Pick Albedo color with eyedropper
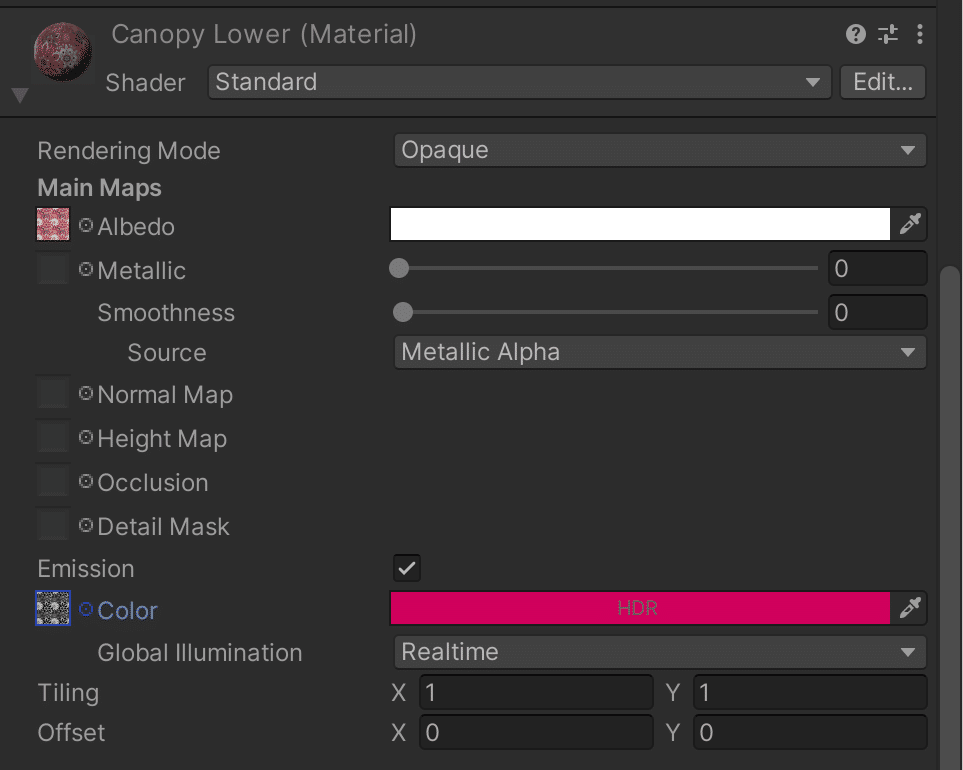This screenshot has width=963, height=770. point(909,225)
